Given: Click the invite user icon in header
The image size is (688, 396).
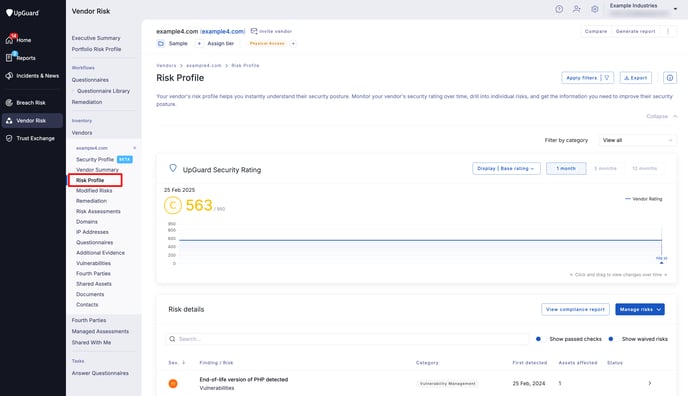Looking at the screenshot, I should point(577,9).
